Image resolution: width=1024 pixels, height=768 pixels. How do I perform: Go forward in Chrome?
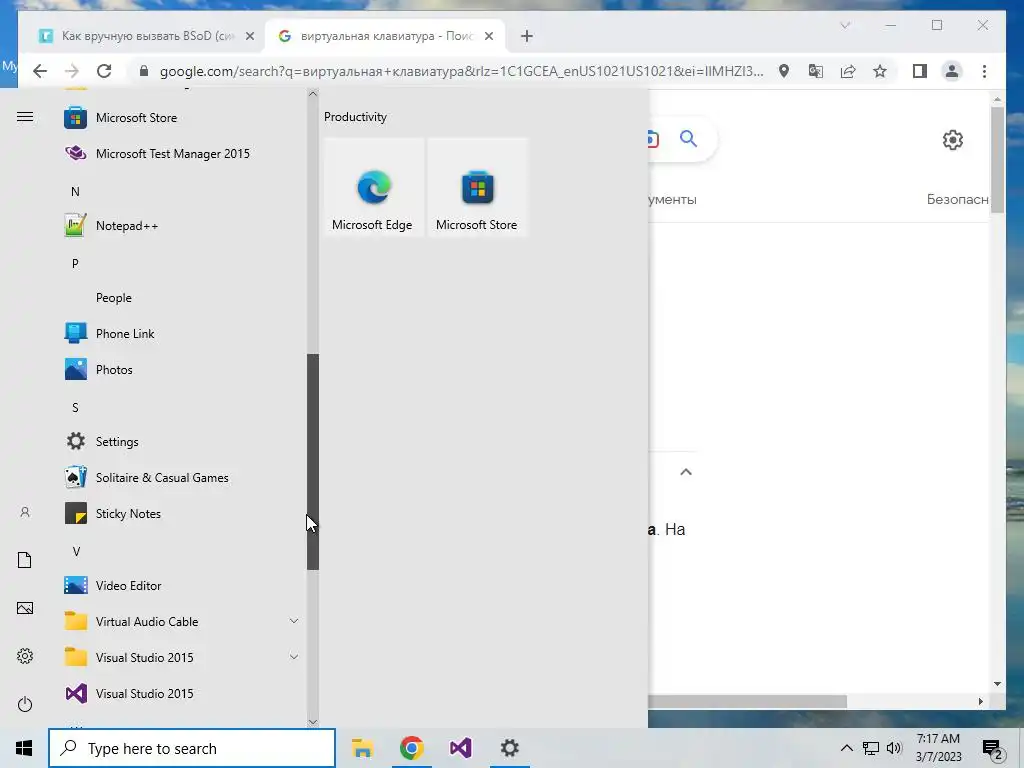click(x=72, y=71)
